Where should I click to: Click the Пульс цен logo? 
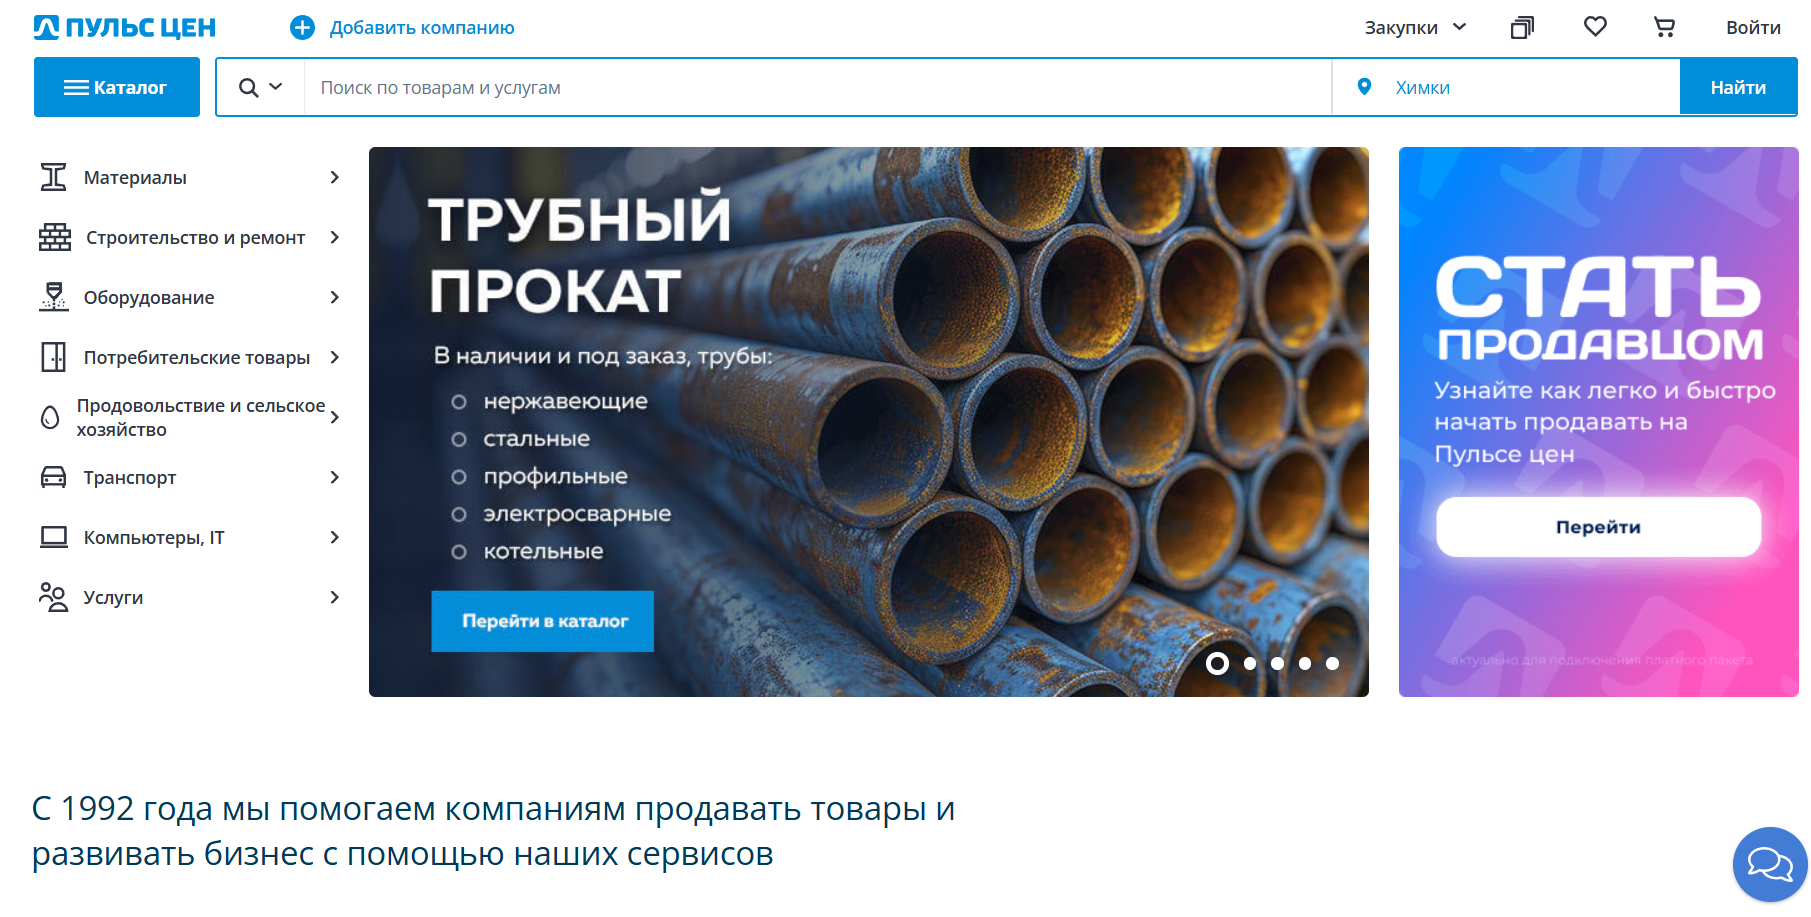click(x=125, y=28)
